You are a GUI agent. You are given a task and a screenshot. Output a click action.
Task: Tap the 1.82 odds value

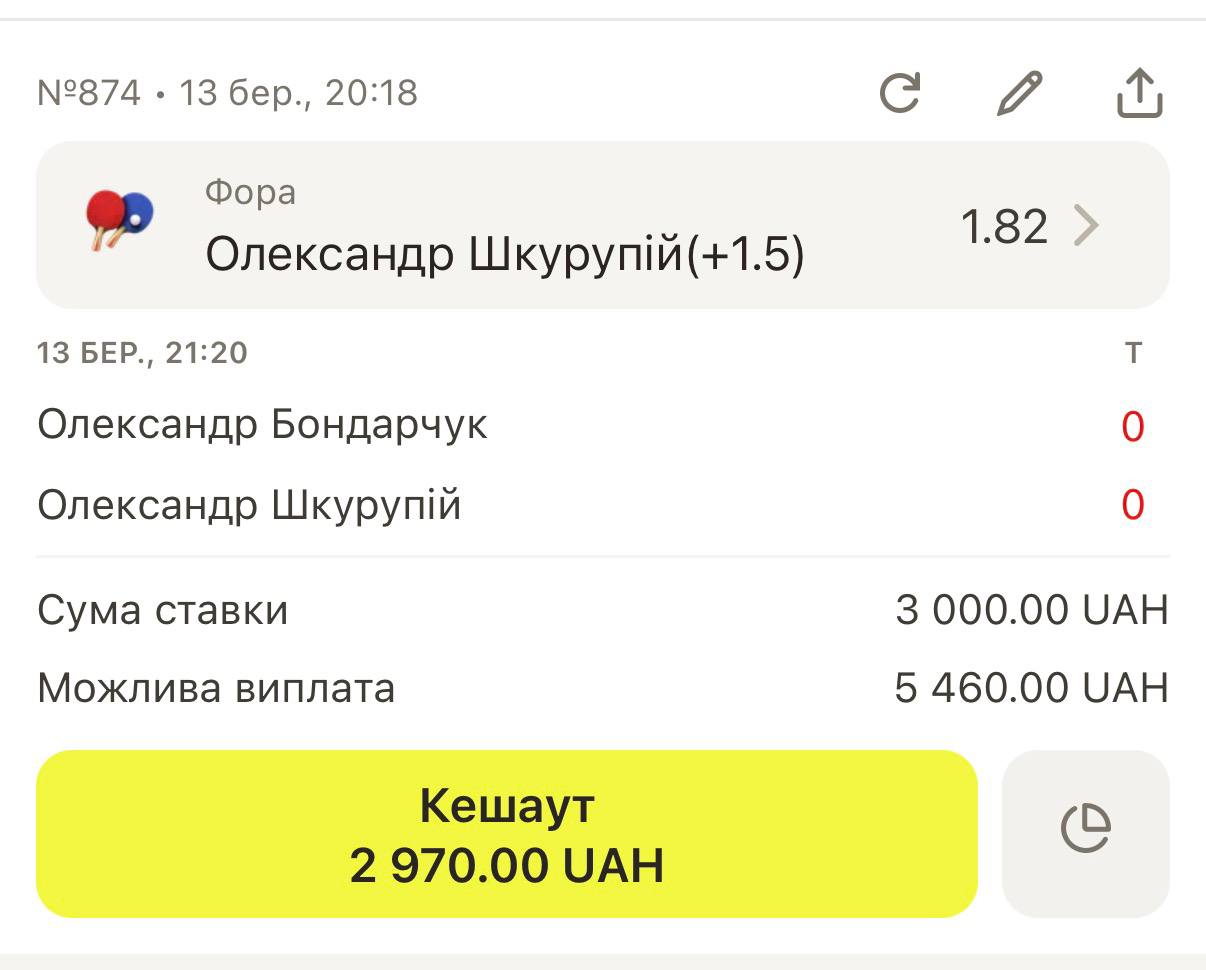tap(1004, 227)
